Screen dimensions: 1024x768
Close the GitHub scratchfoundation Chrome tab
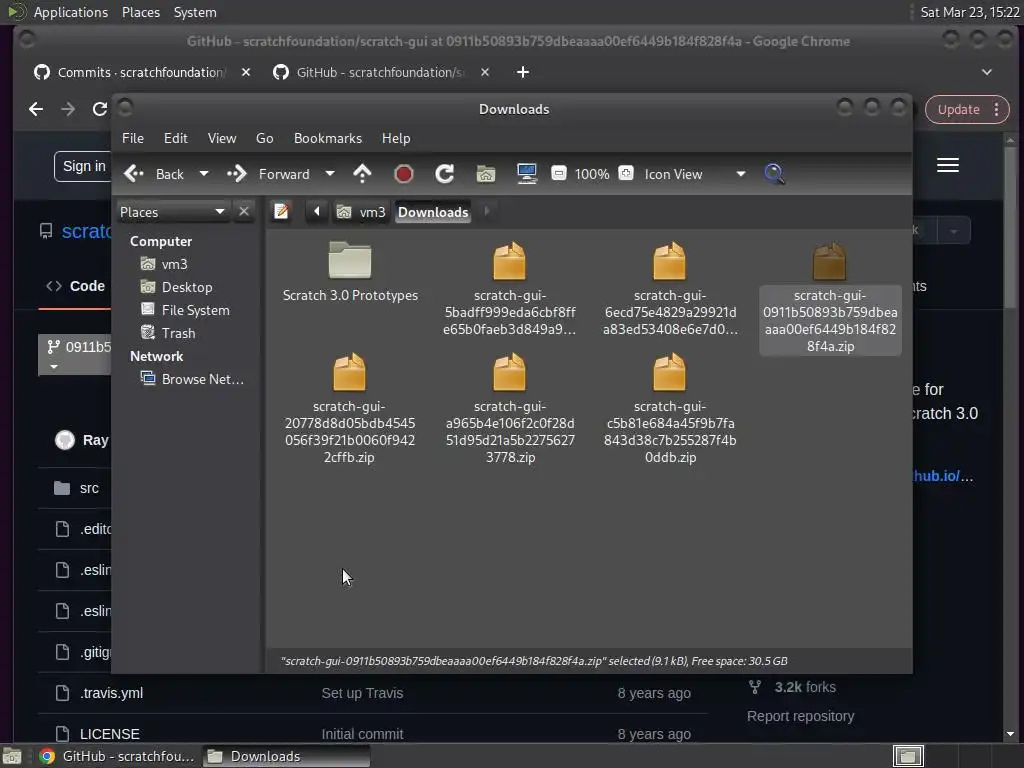[485, 72]
